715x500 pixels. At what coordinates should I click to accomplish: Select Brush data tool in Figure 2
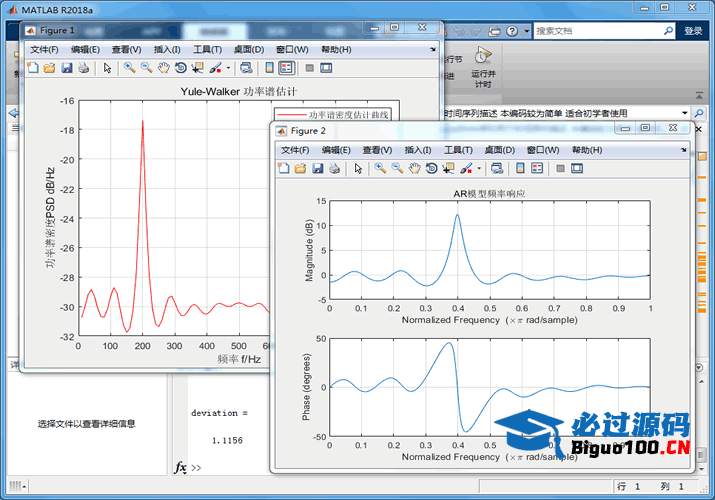466,168
